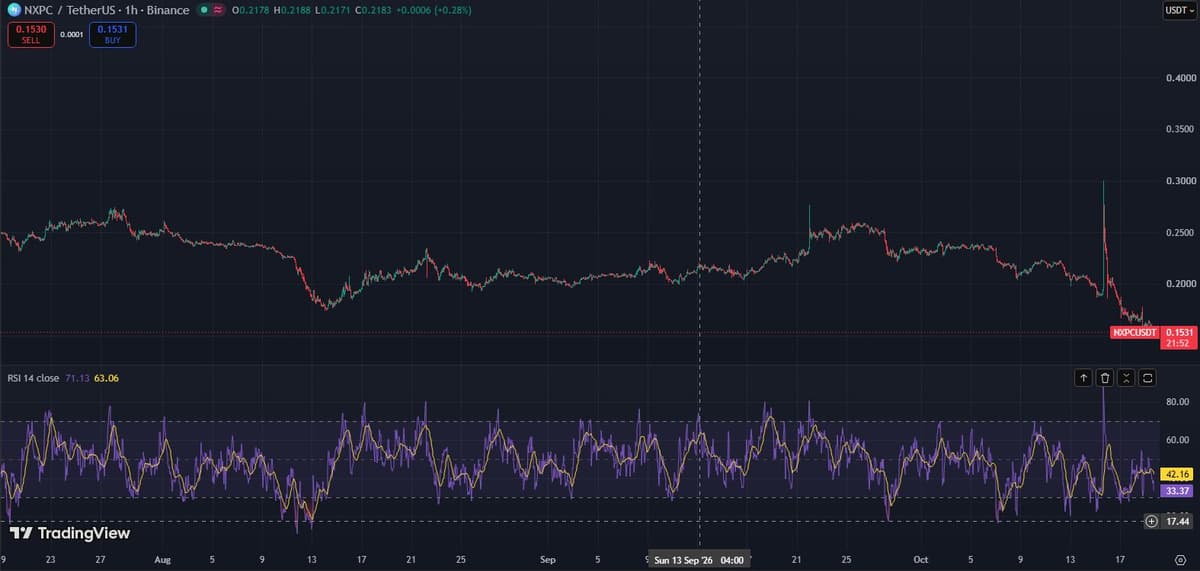The width and height of the screenshot is (1200, 571).
Task: Open chart settings gear icon at bottom right
Action: [1180, 559]
